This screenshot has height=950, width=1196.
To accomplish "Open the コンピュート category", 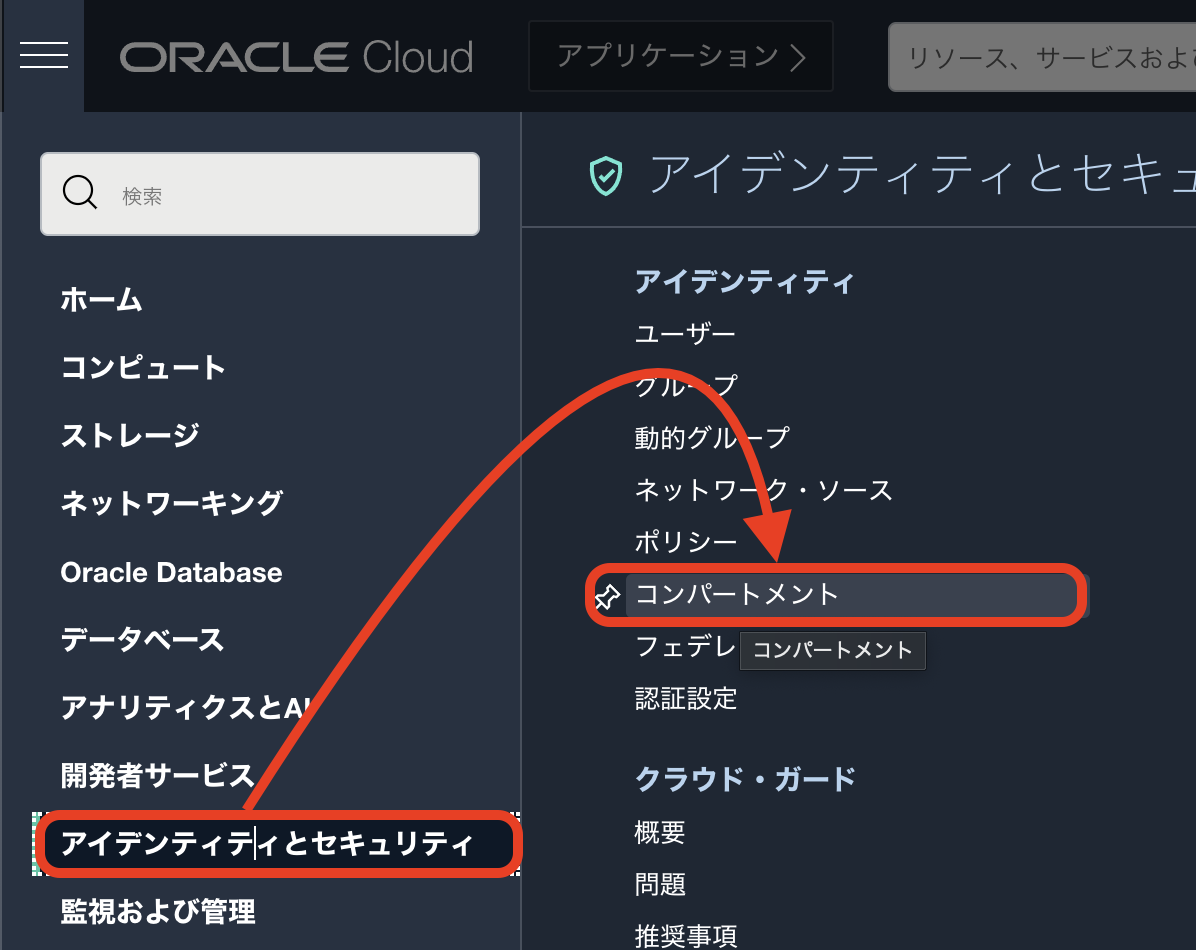I will click(143, 367).
